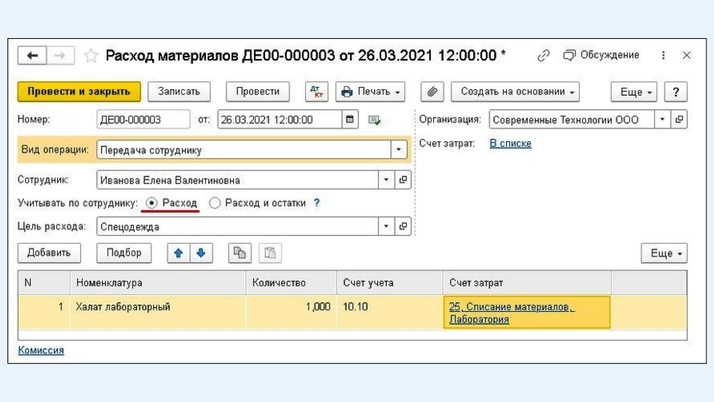Click the Подбор button
This screenshot has width=714, height=402.
click(x=124, y=253)
